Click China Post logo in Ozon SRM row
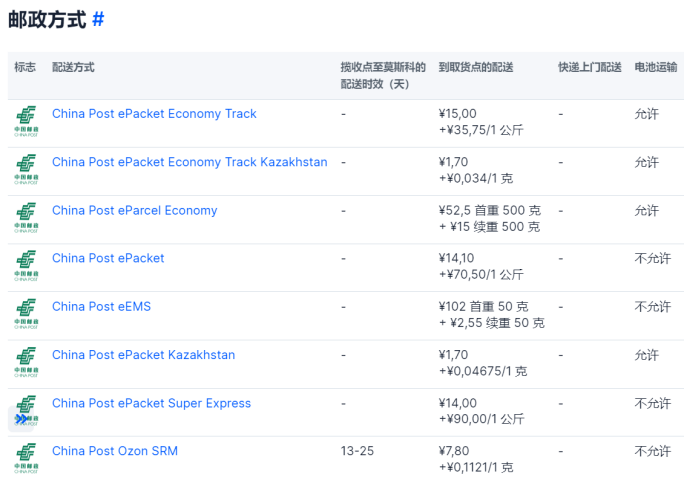 click(x=26, y=459)
